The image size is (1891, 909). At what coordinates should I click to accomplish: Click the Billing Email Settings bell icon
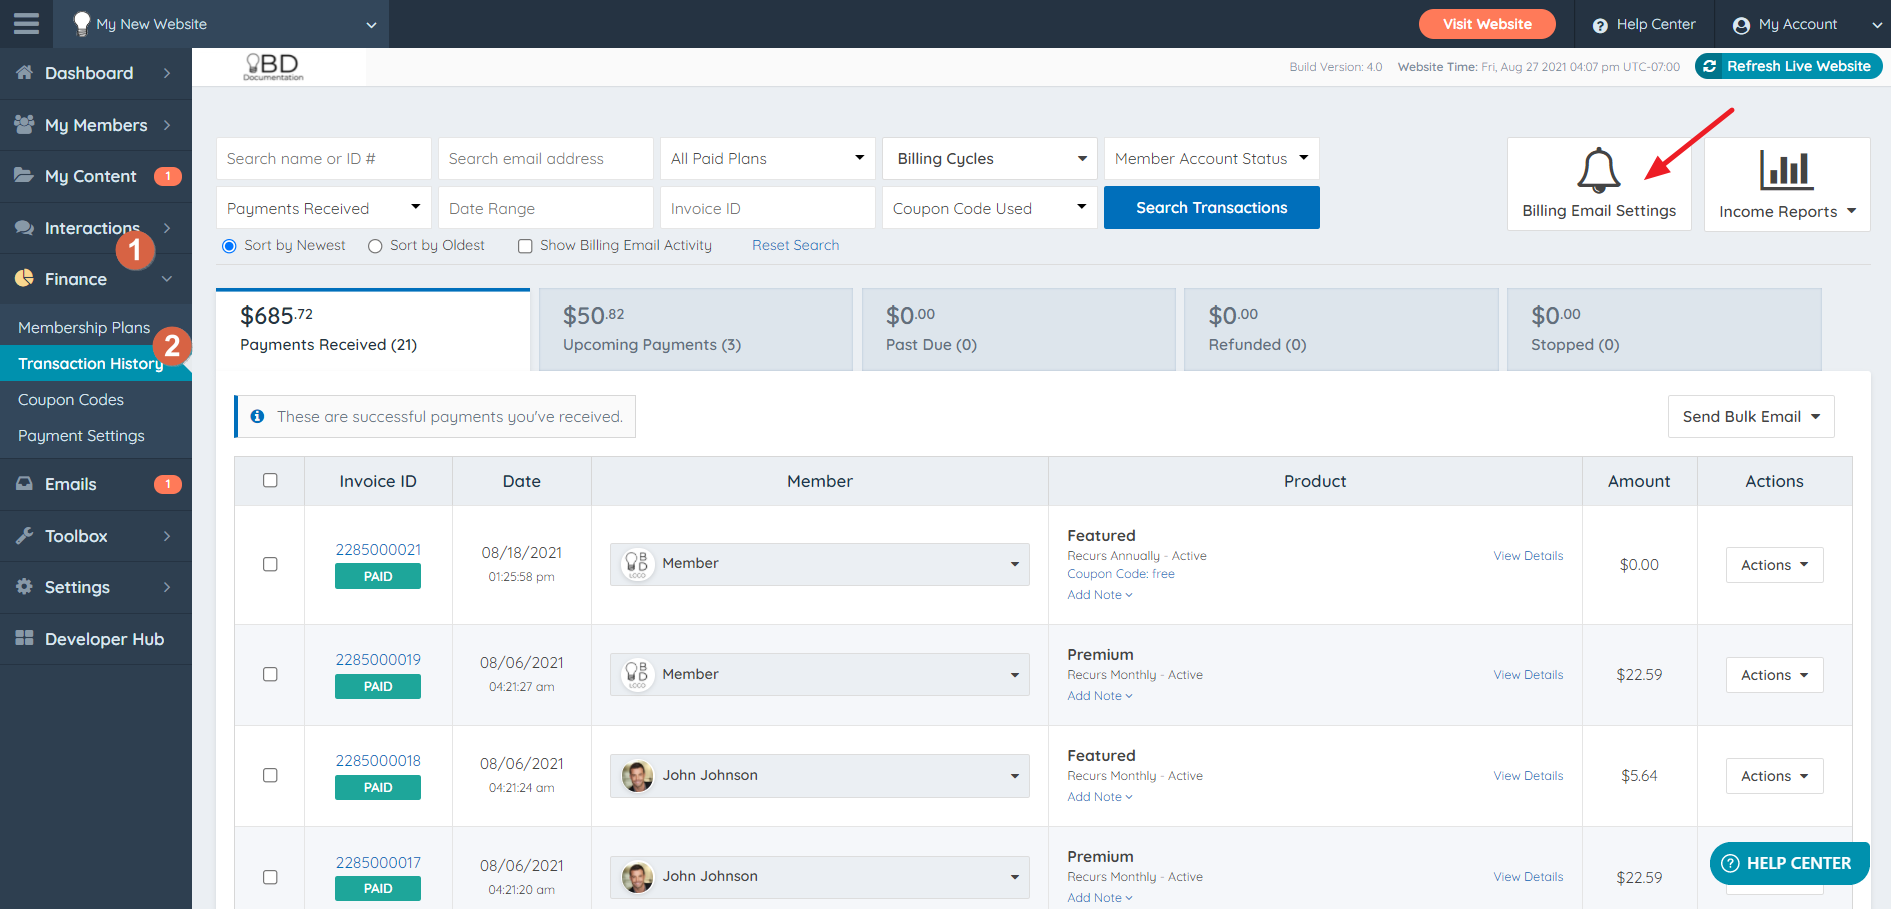coord(1598,170)
